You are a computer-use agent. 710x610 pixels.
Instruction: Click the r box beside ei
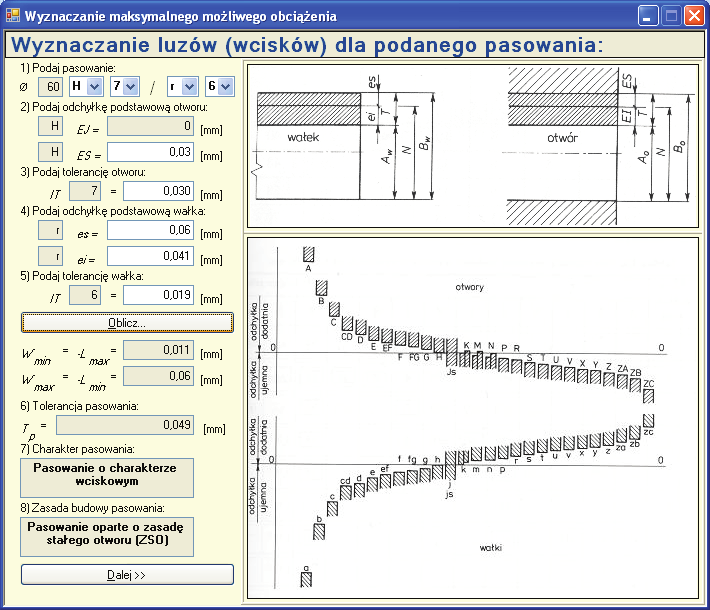(x=50, y=256)
